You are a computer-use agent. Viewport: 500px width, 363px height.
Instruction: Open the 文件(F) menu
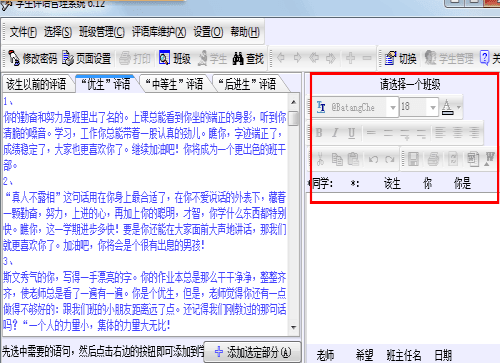pyautogui.click(x=23, y=32)
